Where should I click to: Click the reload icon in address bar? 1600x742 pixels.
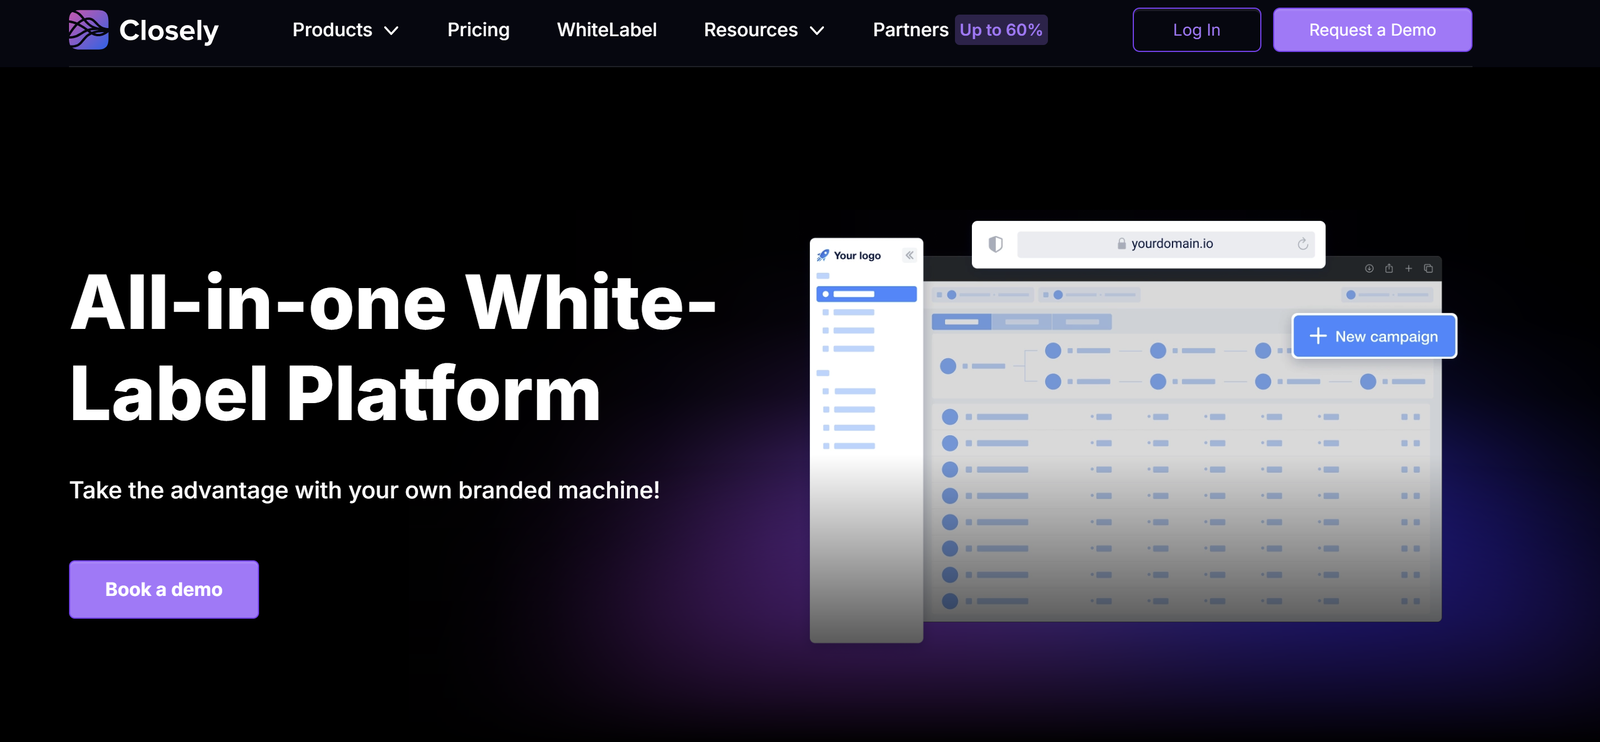[1303, 244]
